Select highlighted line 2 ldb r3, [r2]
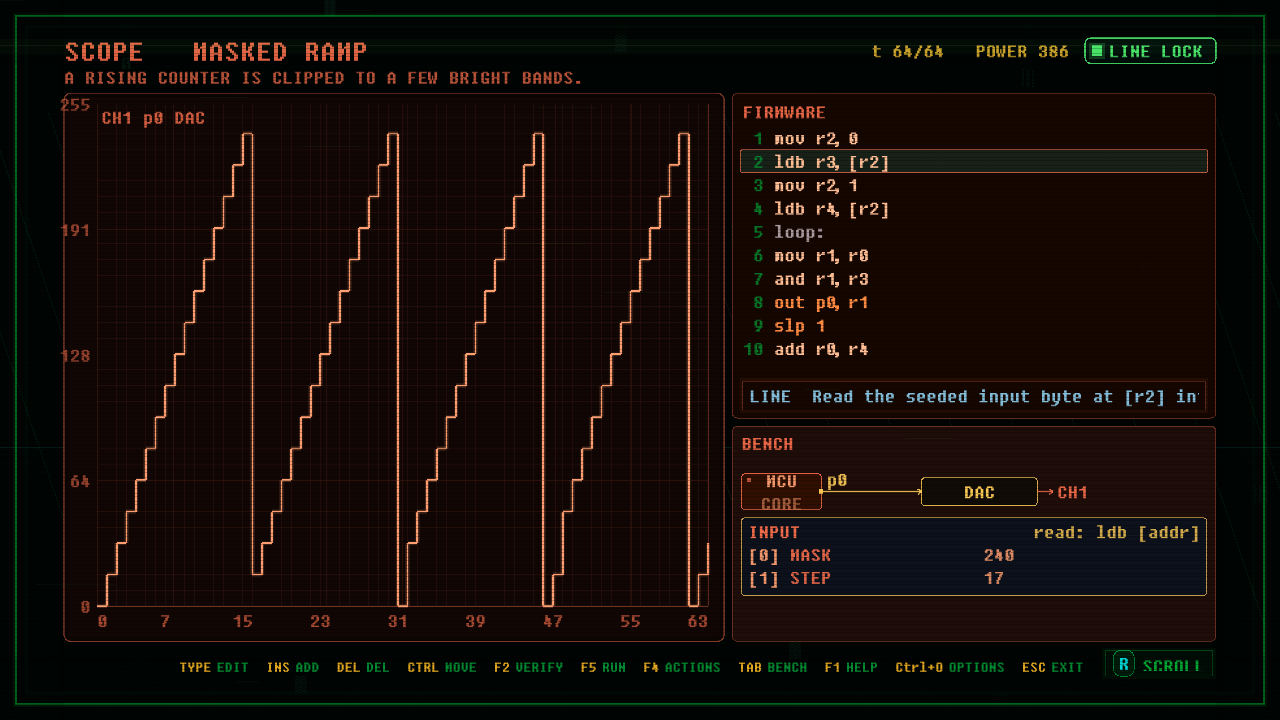The width and height of the screenshot is (1280, 720). 973,162
